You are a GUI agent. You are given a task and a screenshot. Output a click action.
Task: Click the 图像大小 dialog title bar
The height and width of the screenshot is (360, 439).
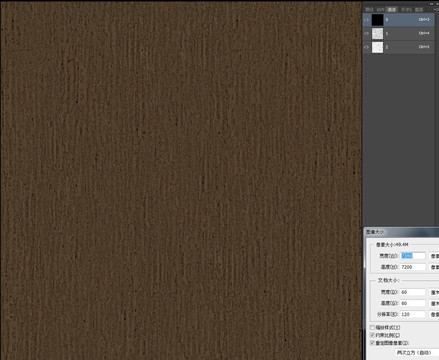401,232
